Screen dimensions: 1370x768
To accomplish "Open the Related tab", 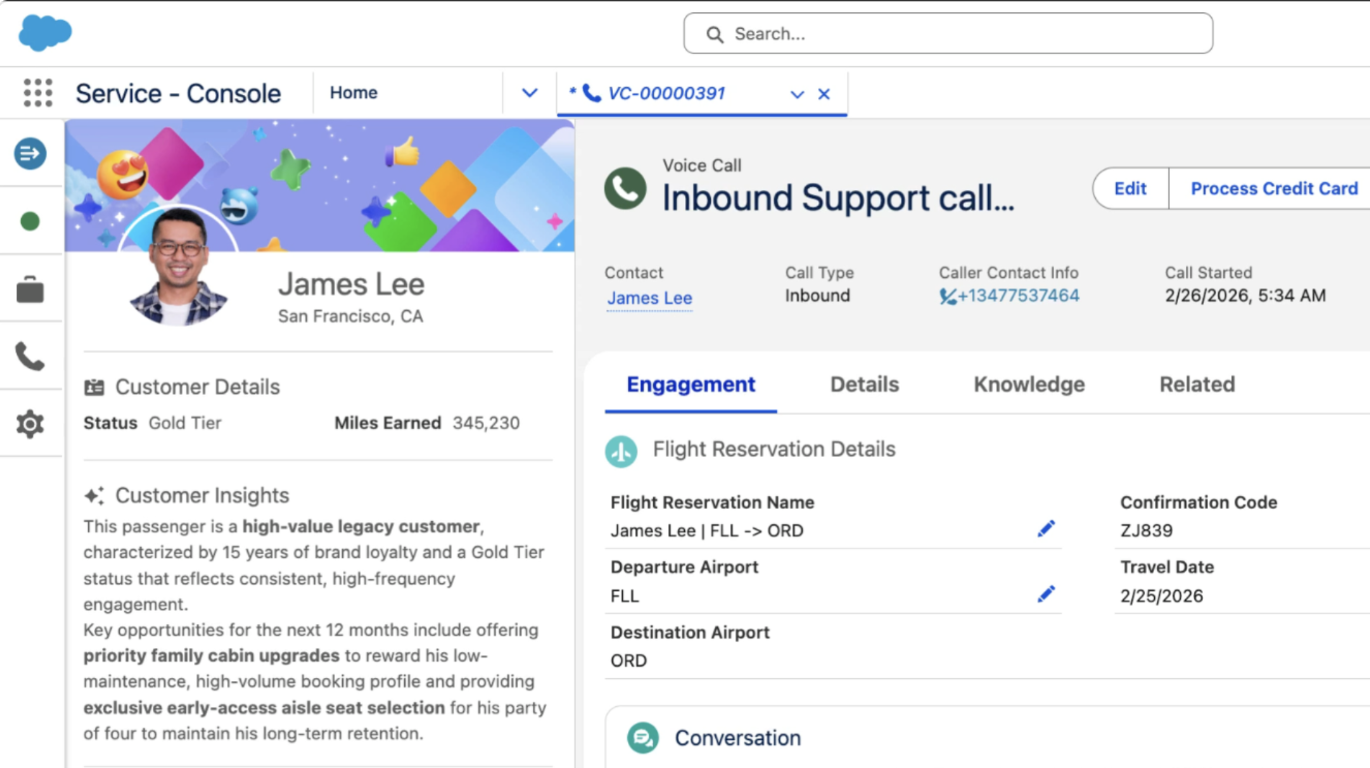I will (1197, 385).
